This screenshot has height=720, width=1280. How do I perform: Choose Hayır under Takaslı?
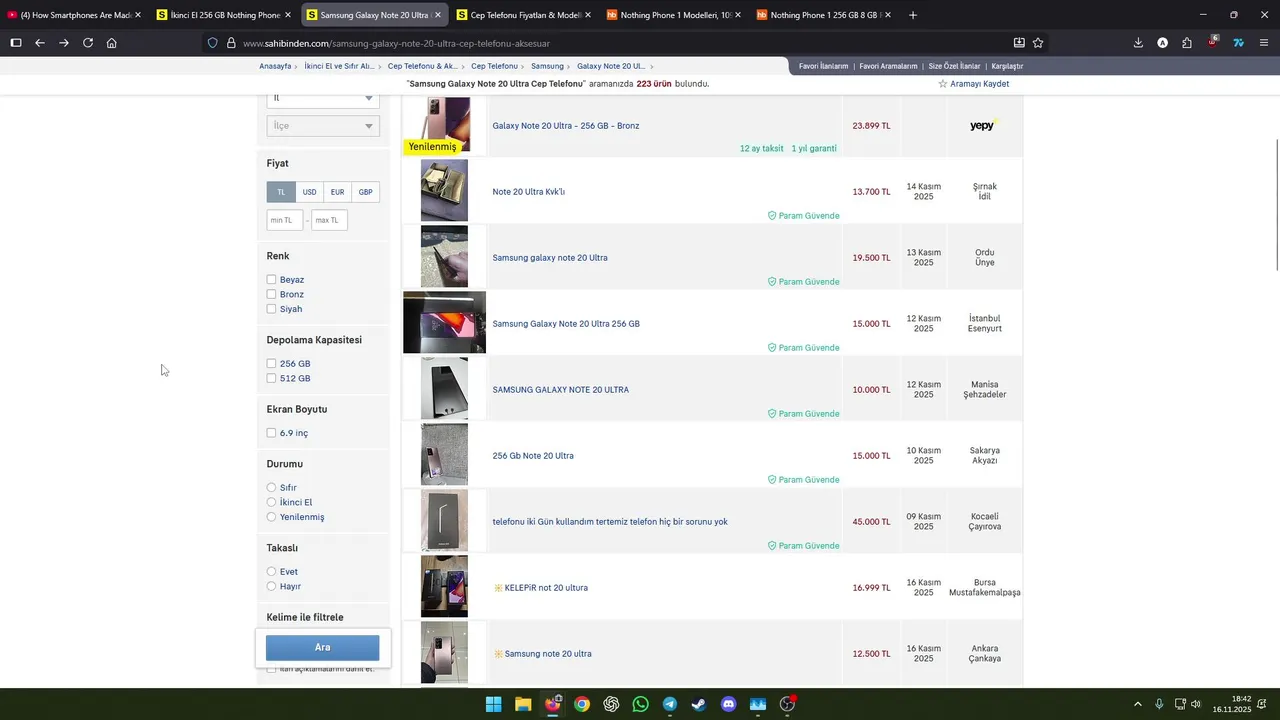[x=271, y=586]
